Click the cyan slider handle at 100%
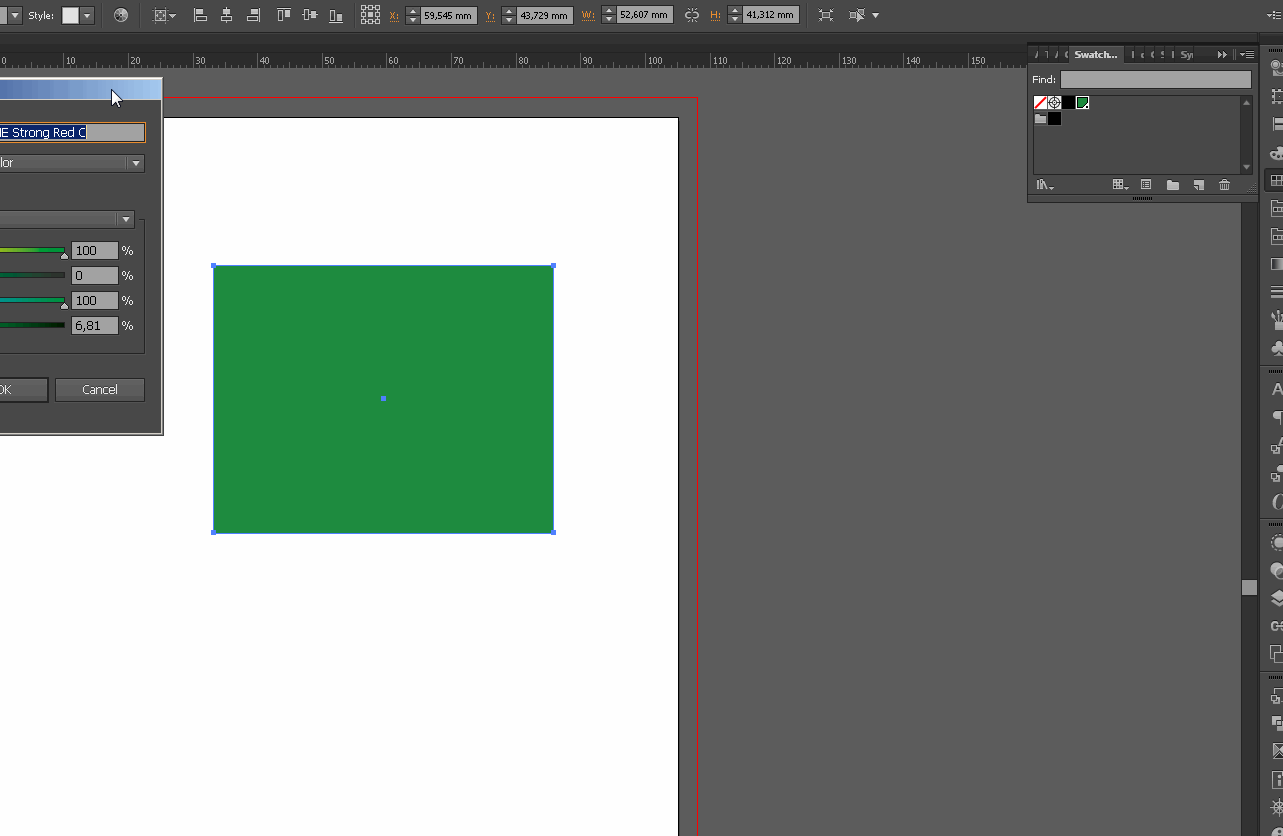Viewport: 1283px width, 836px height. click(x=64, y=256)
